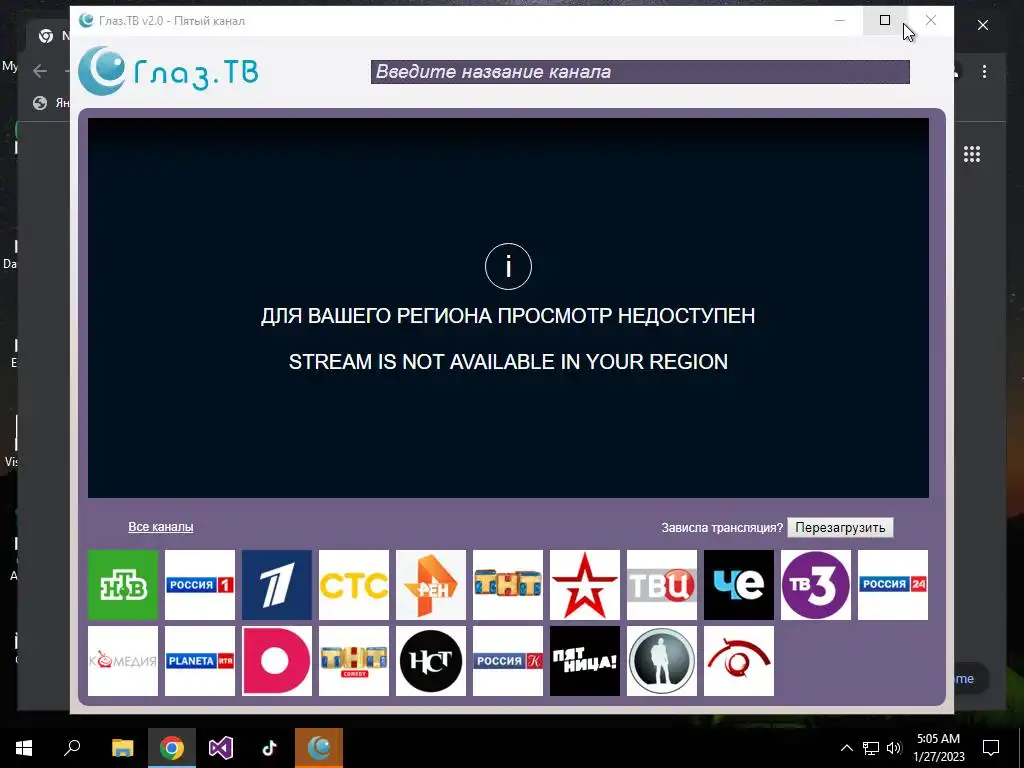
Task: Open the Россия К channel
Action: point(508,661)
